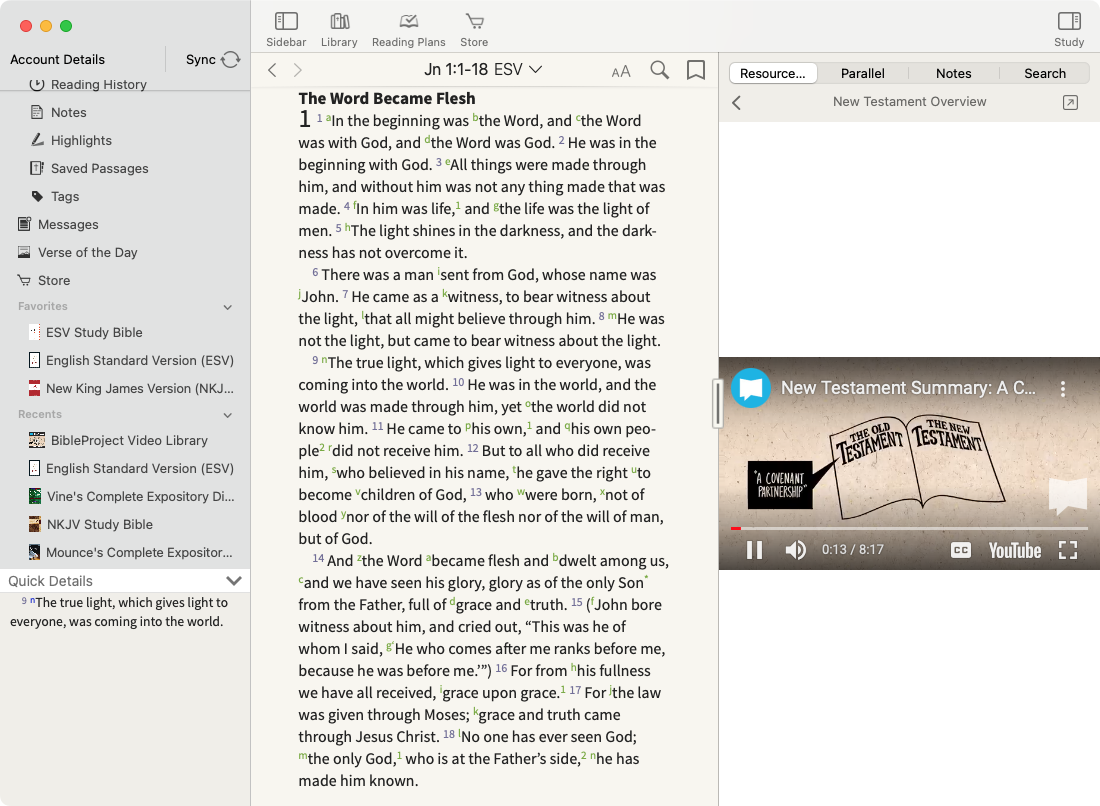1100x806 pixels.
Task: Open Saved Passages
Action: tap(89, 168)
